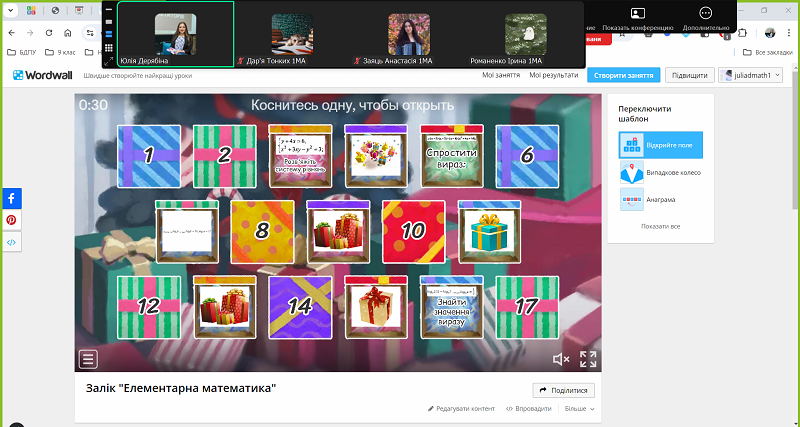Go to Мої заняття
This screenshot has width=800, height=427.
pos(500,75)
